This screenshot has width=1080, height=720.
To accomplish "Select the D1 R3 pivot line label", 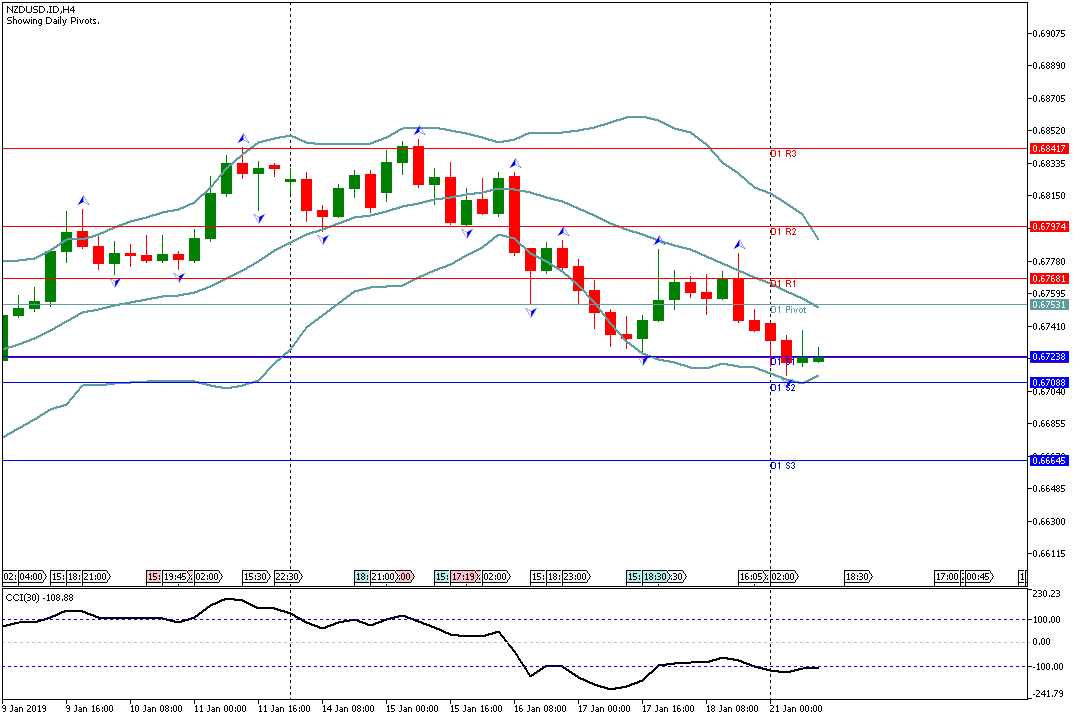I will (783, 155).
